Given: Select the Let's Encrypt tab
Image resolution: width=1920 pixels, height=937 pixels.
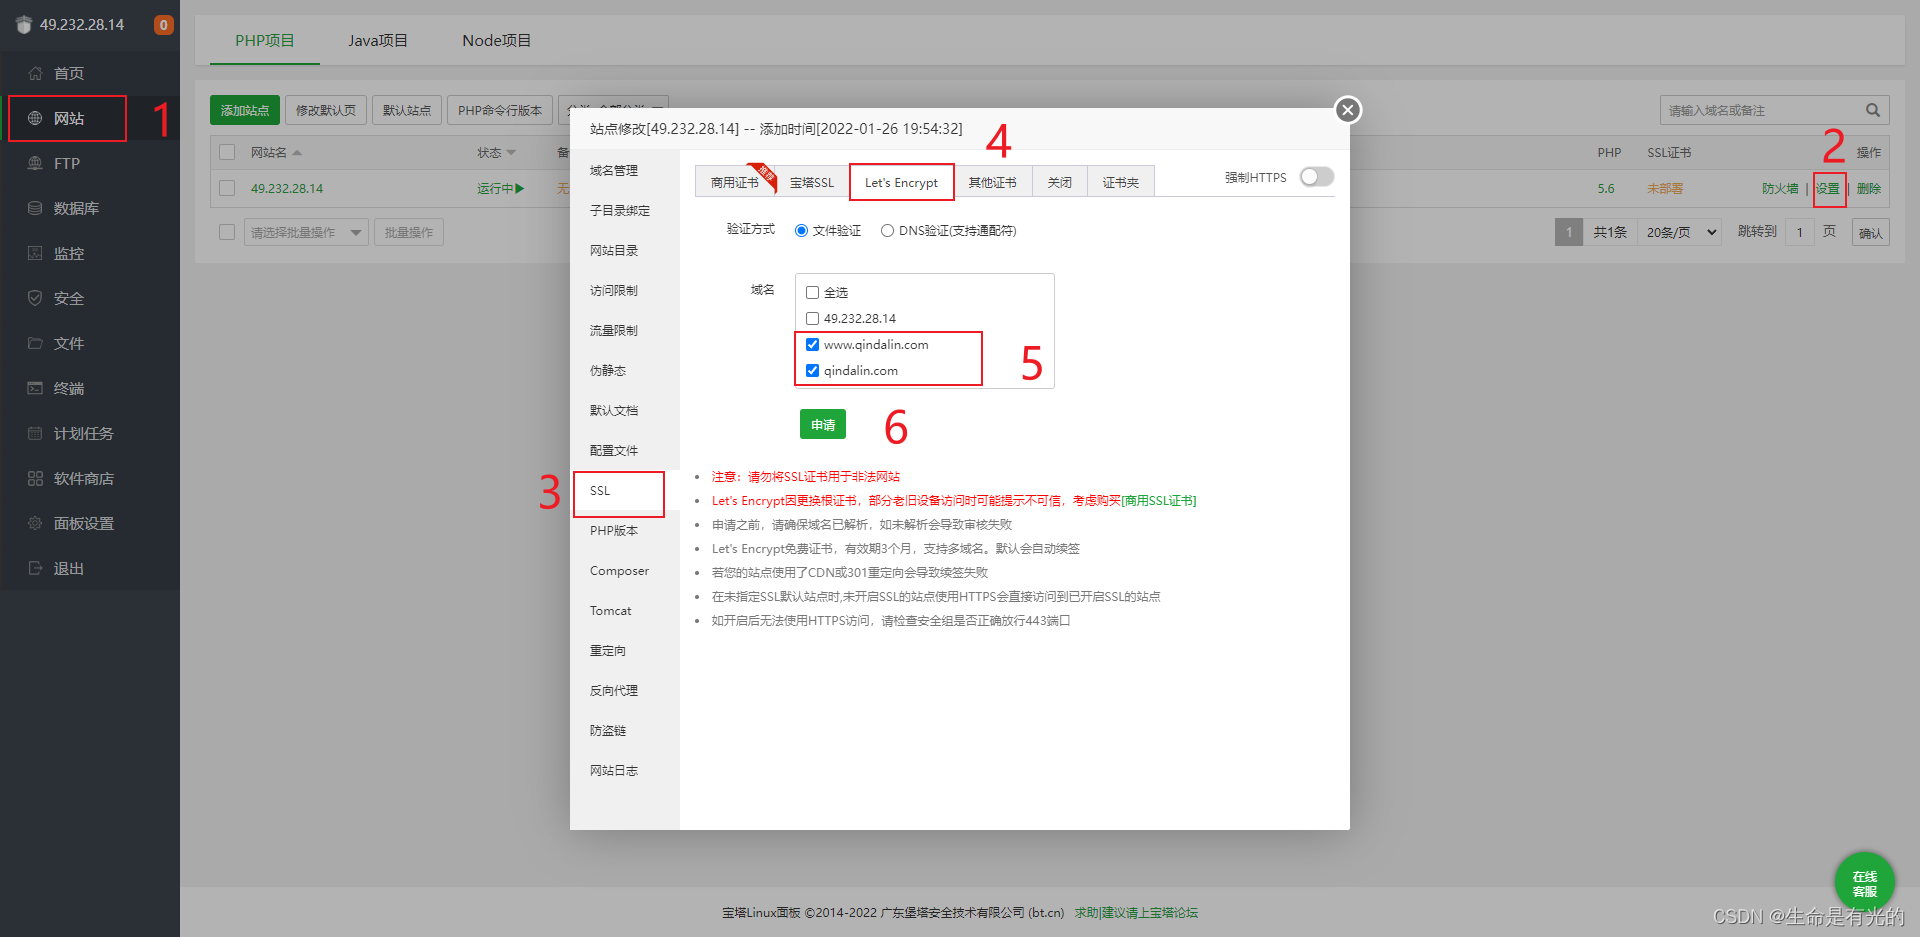Looking at the screenshot, I should coord(901,182).
